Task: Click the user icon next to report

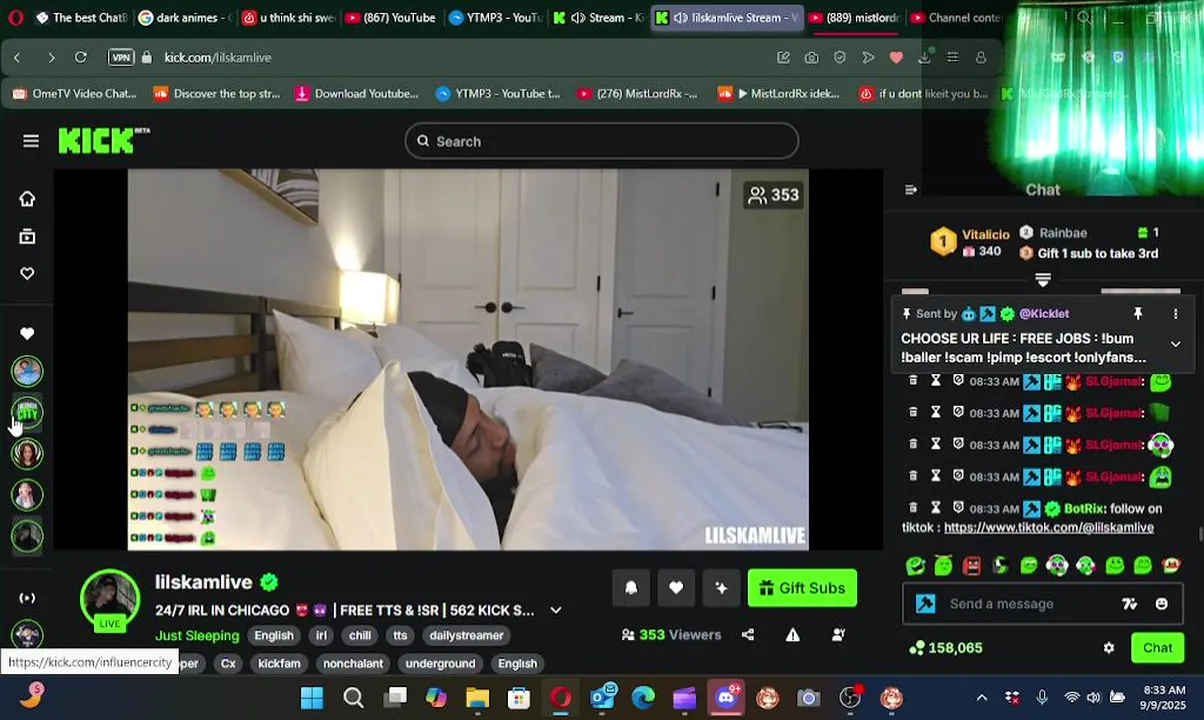Action: (x=838, y=634)
